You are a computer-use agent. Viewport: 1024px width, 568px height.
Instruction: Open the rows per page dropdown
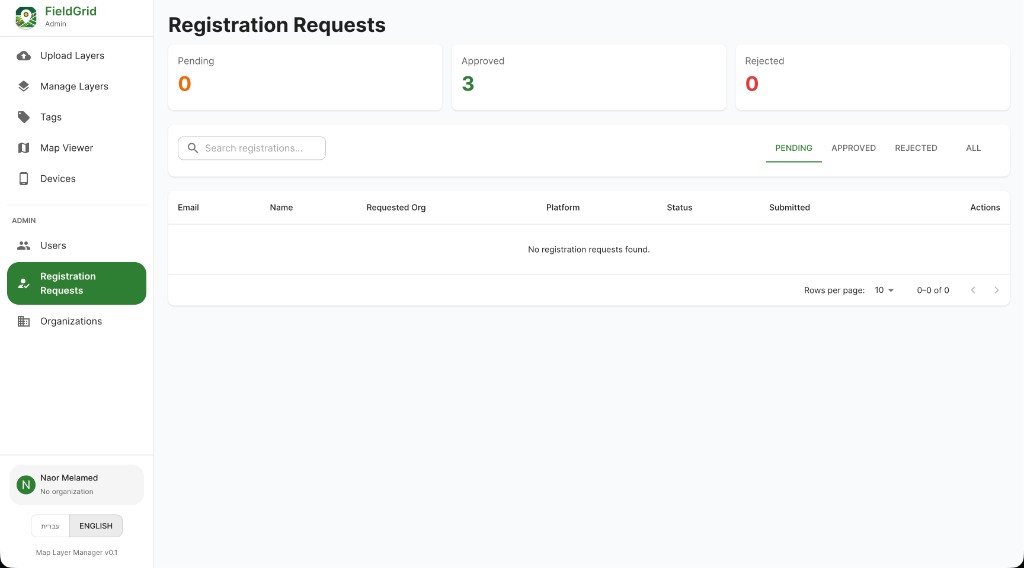click(x=884, y=290)
